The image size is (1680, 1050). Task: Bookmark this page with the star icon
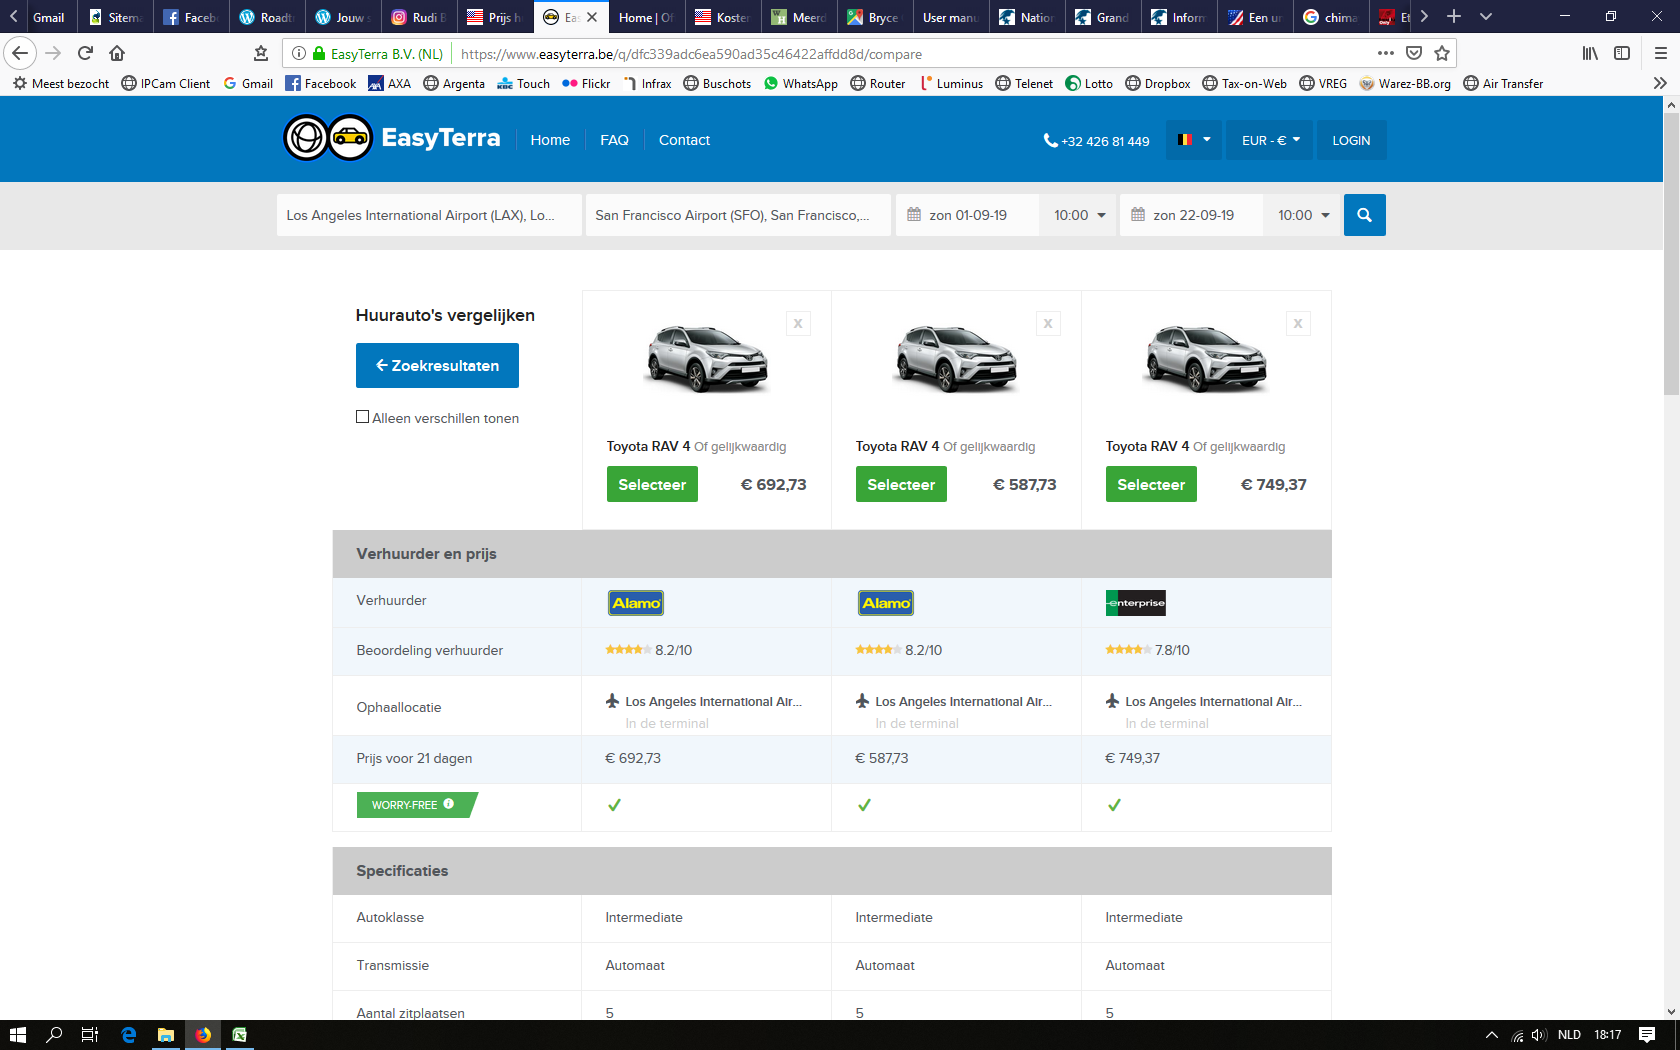coord(1442,53)
